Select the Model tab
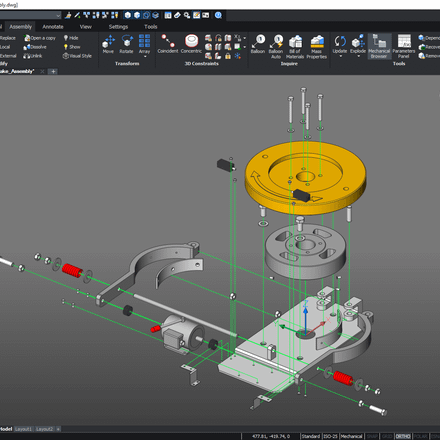 pyautogui.click(x=6, y=429)
